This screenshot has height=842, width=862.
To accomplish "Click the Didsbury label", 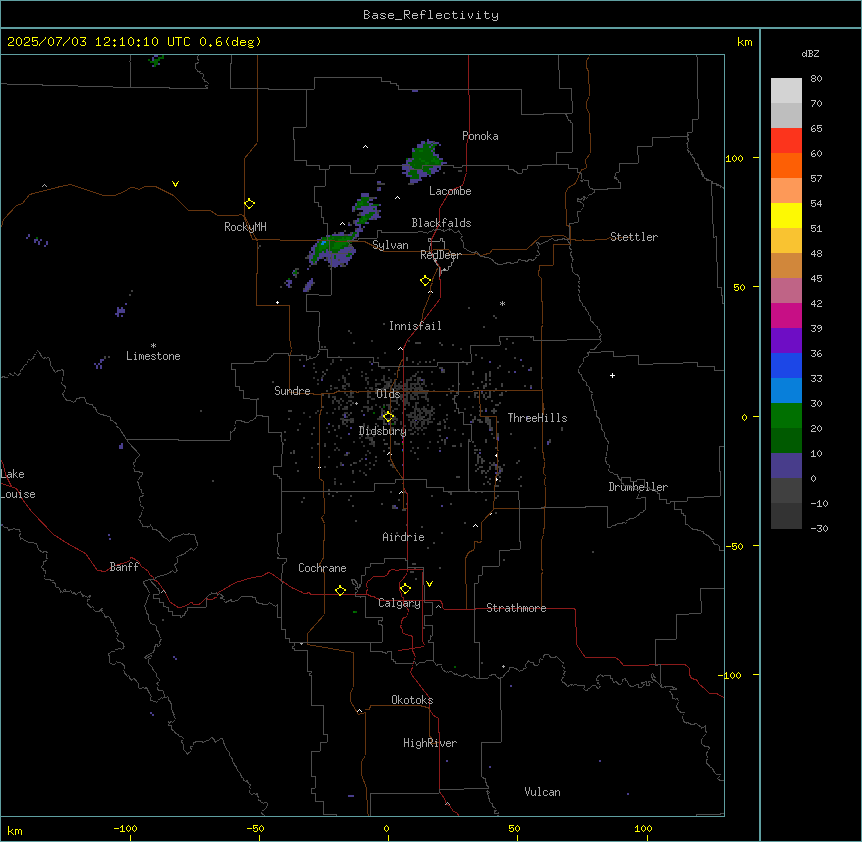I will point(383,431).
